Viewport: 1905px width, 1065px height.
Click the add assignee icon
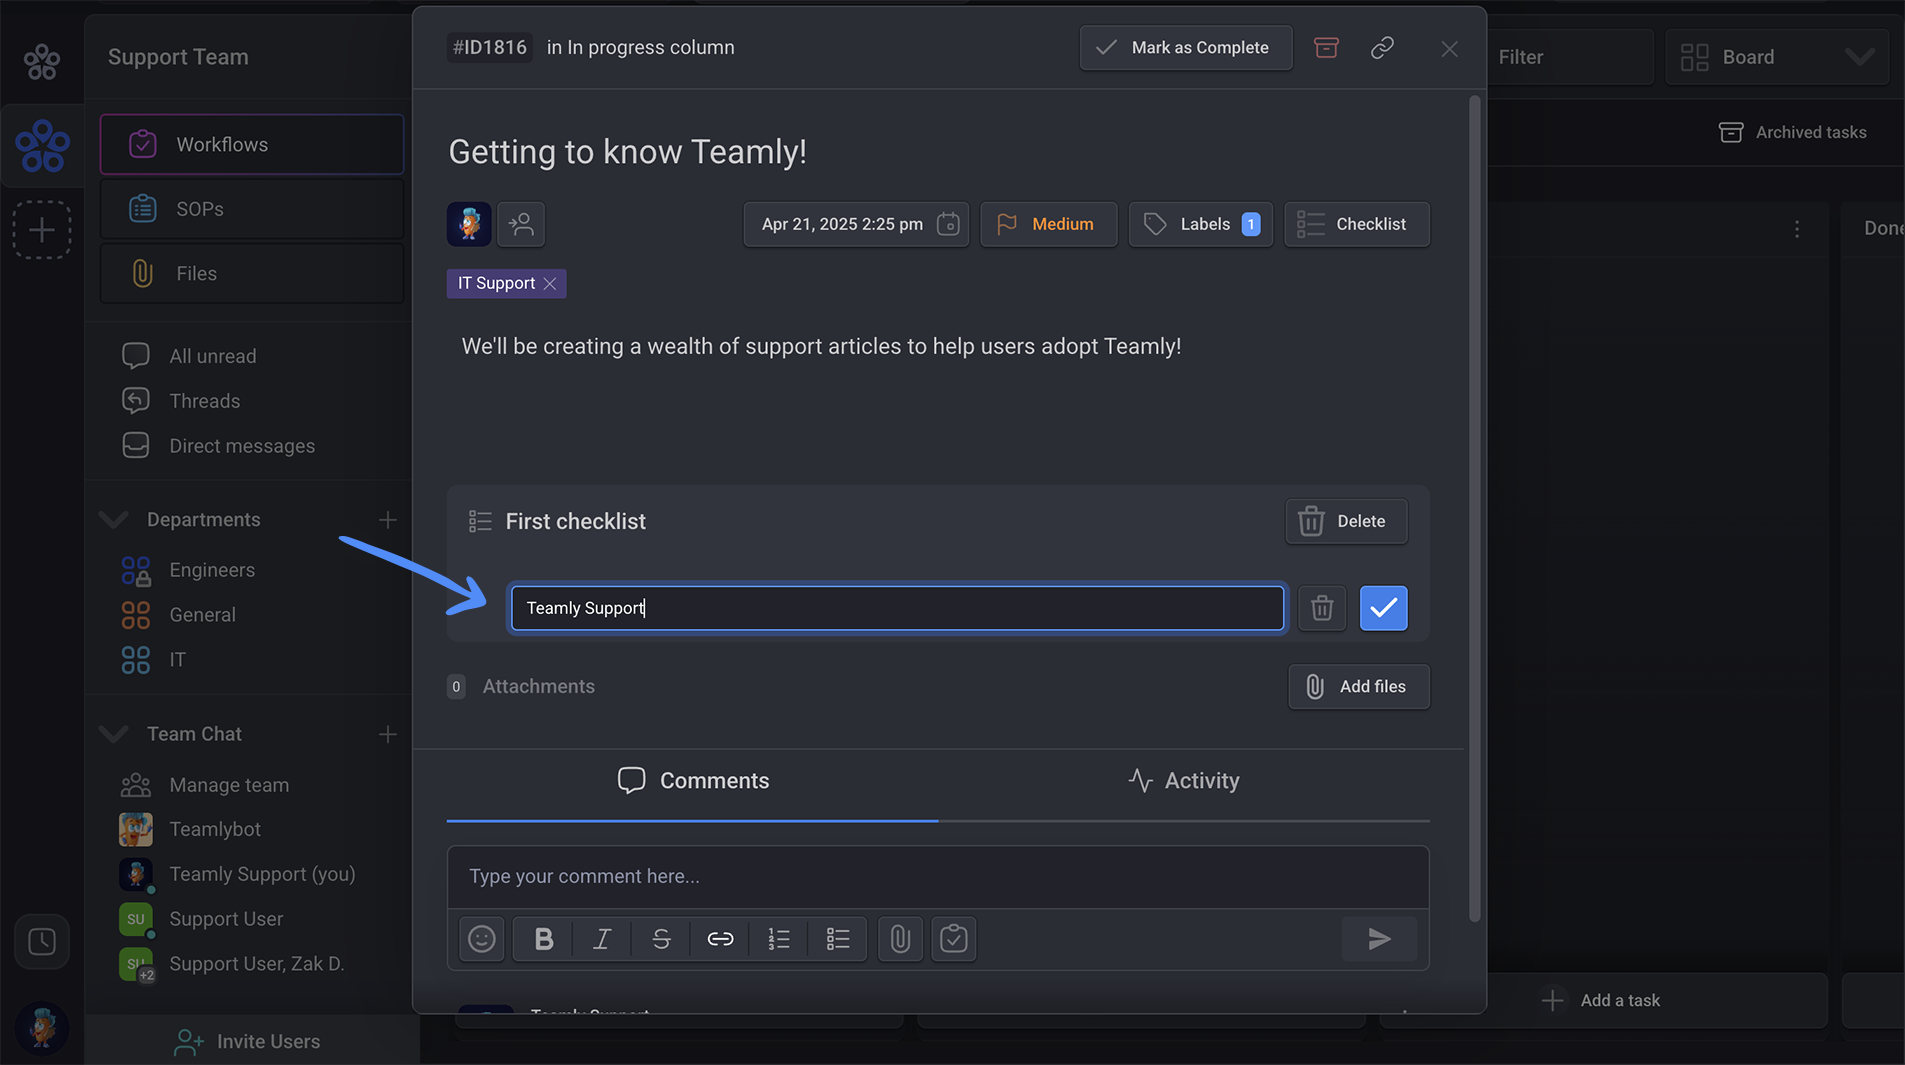pyautogui.click(x=521, y=224)
